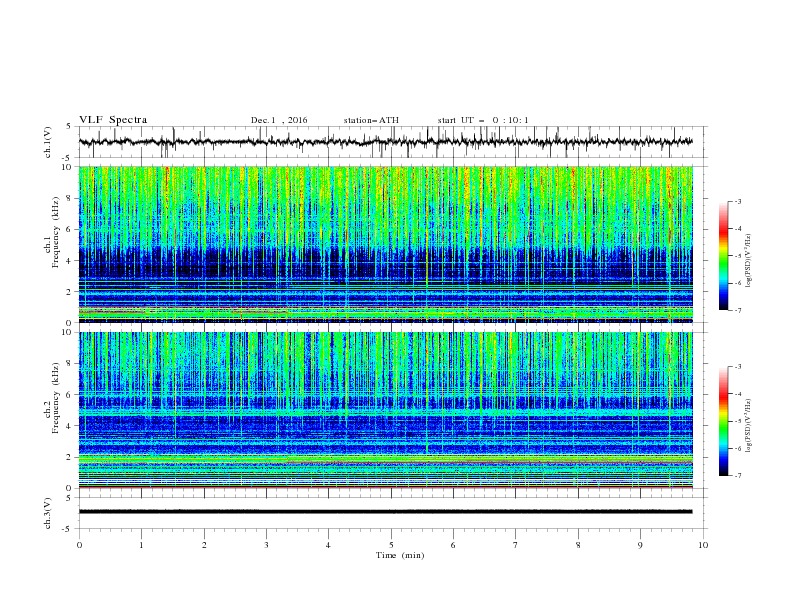Click the "ch.3(V)" waveform axis label
Image resolution: width=792 pixels, height=612 pixels.
click(x=48, y=513)
